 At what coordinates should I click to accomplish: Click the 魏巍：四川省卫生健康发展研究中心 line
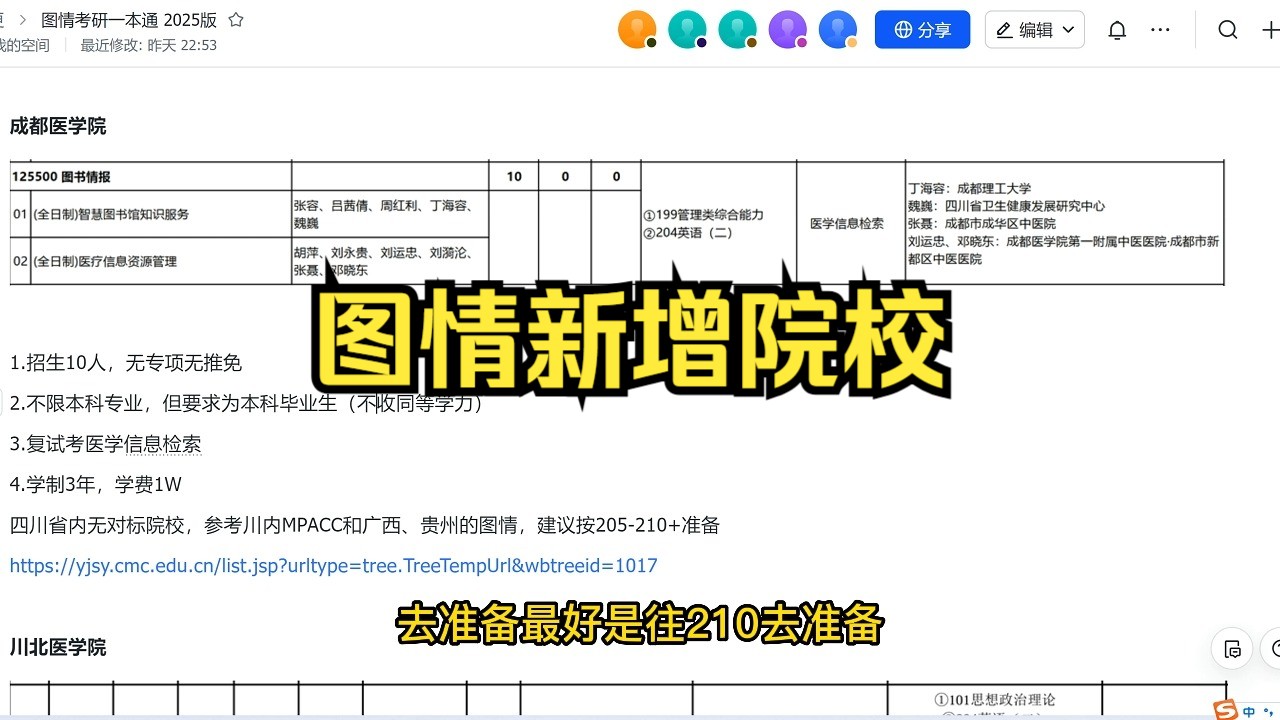(x=1006, y=206)
